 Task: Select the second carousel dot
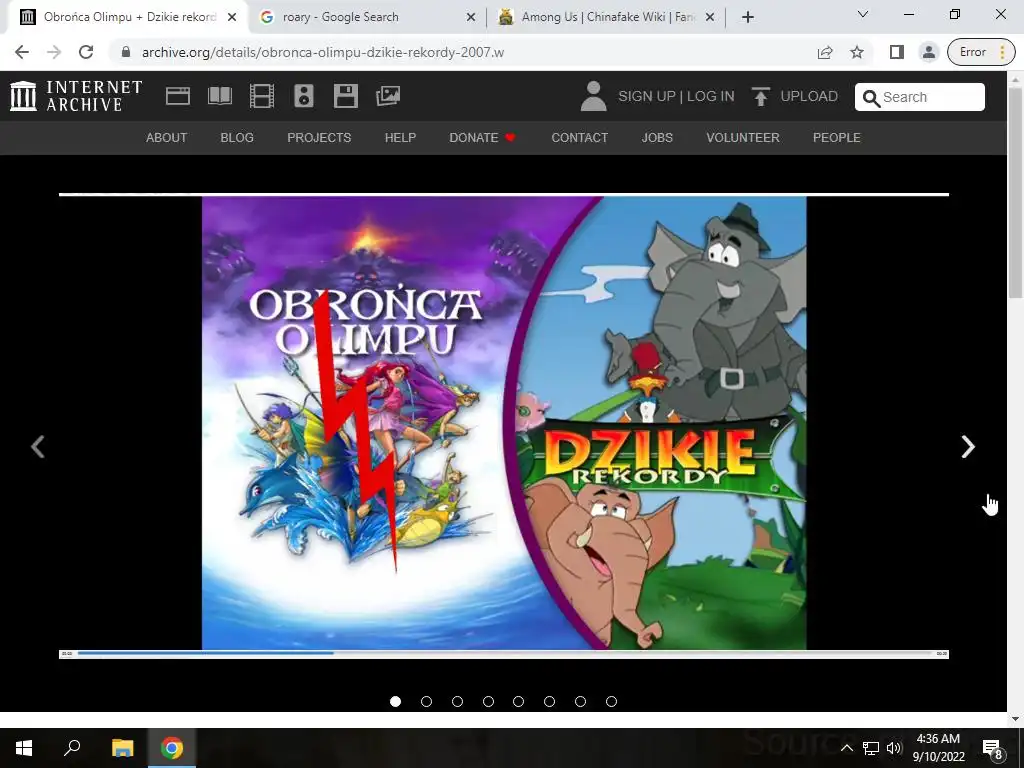pos(426,701)
